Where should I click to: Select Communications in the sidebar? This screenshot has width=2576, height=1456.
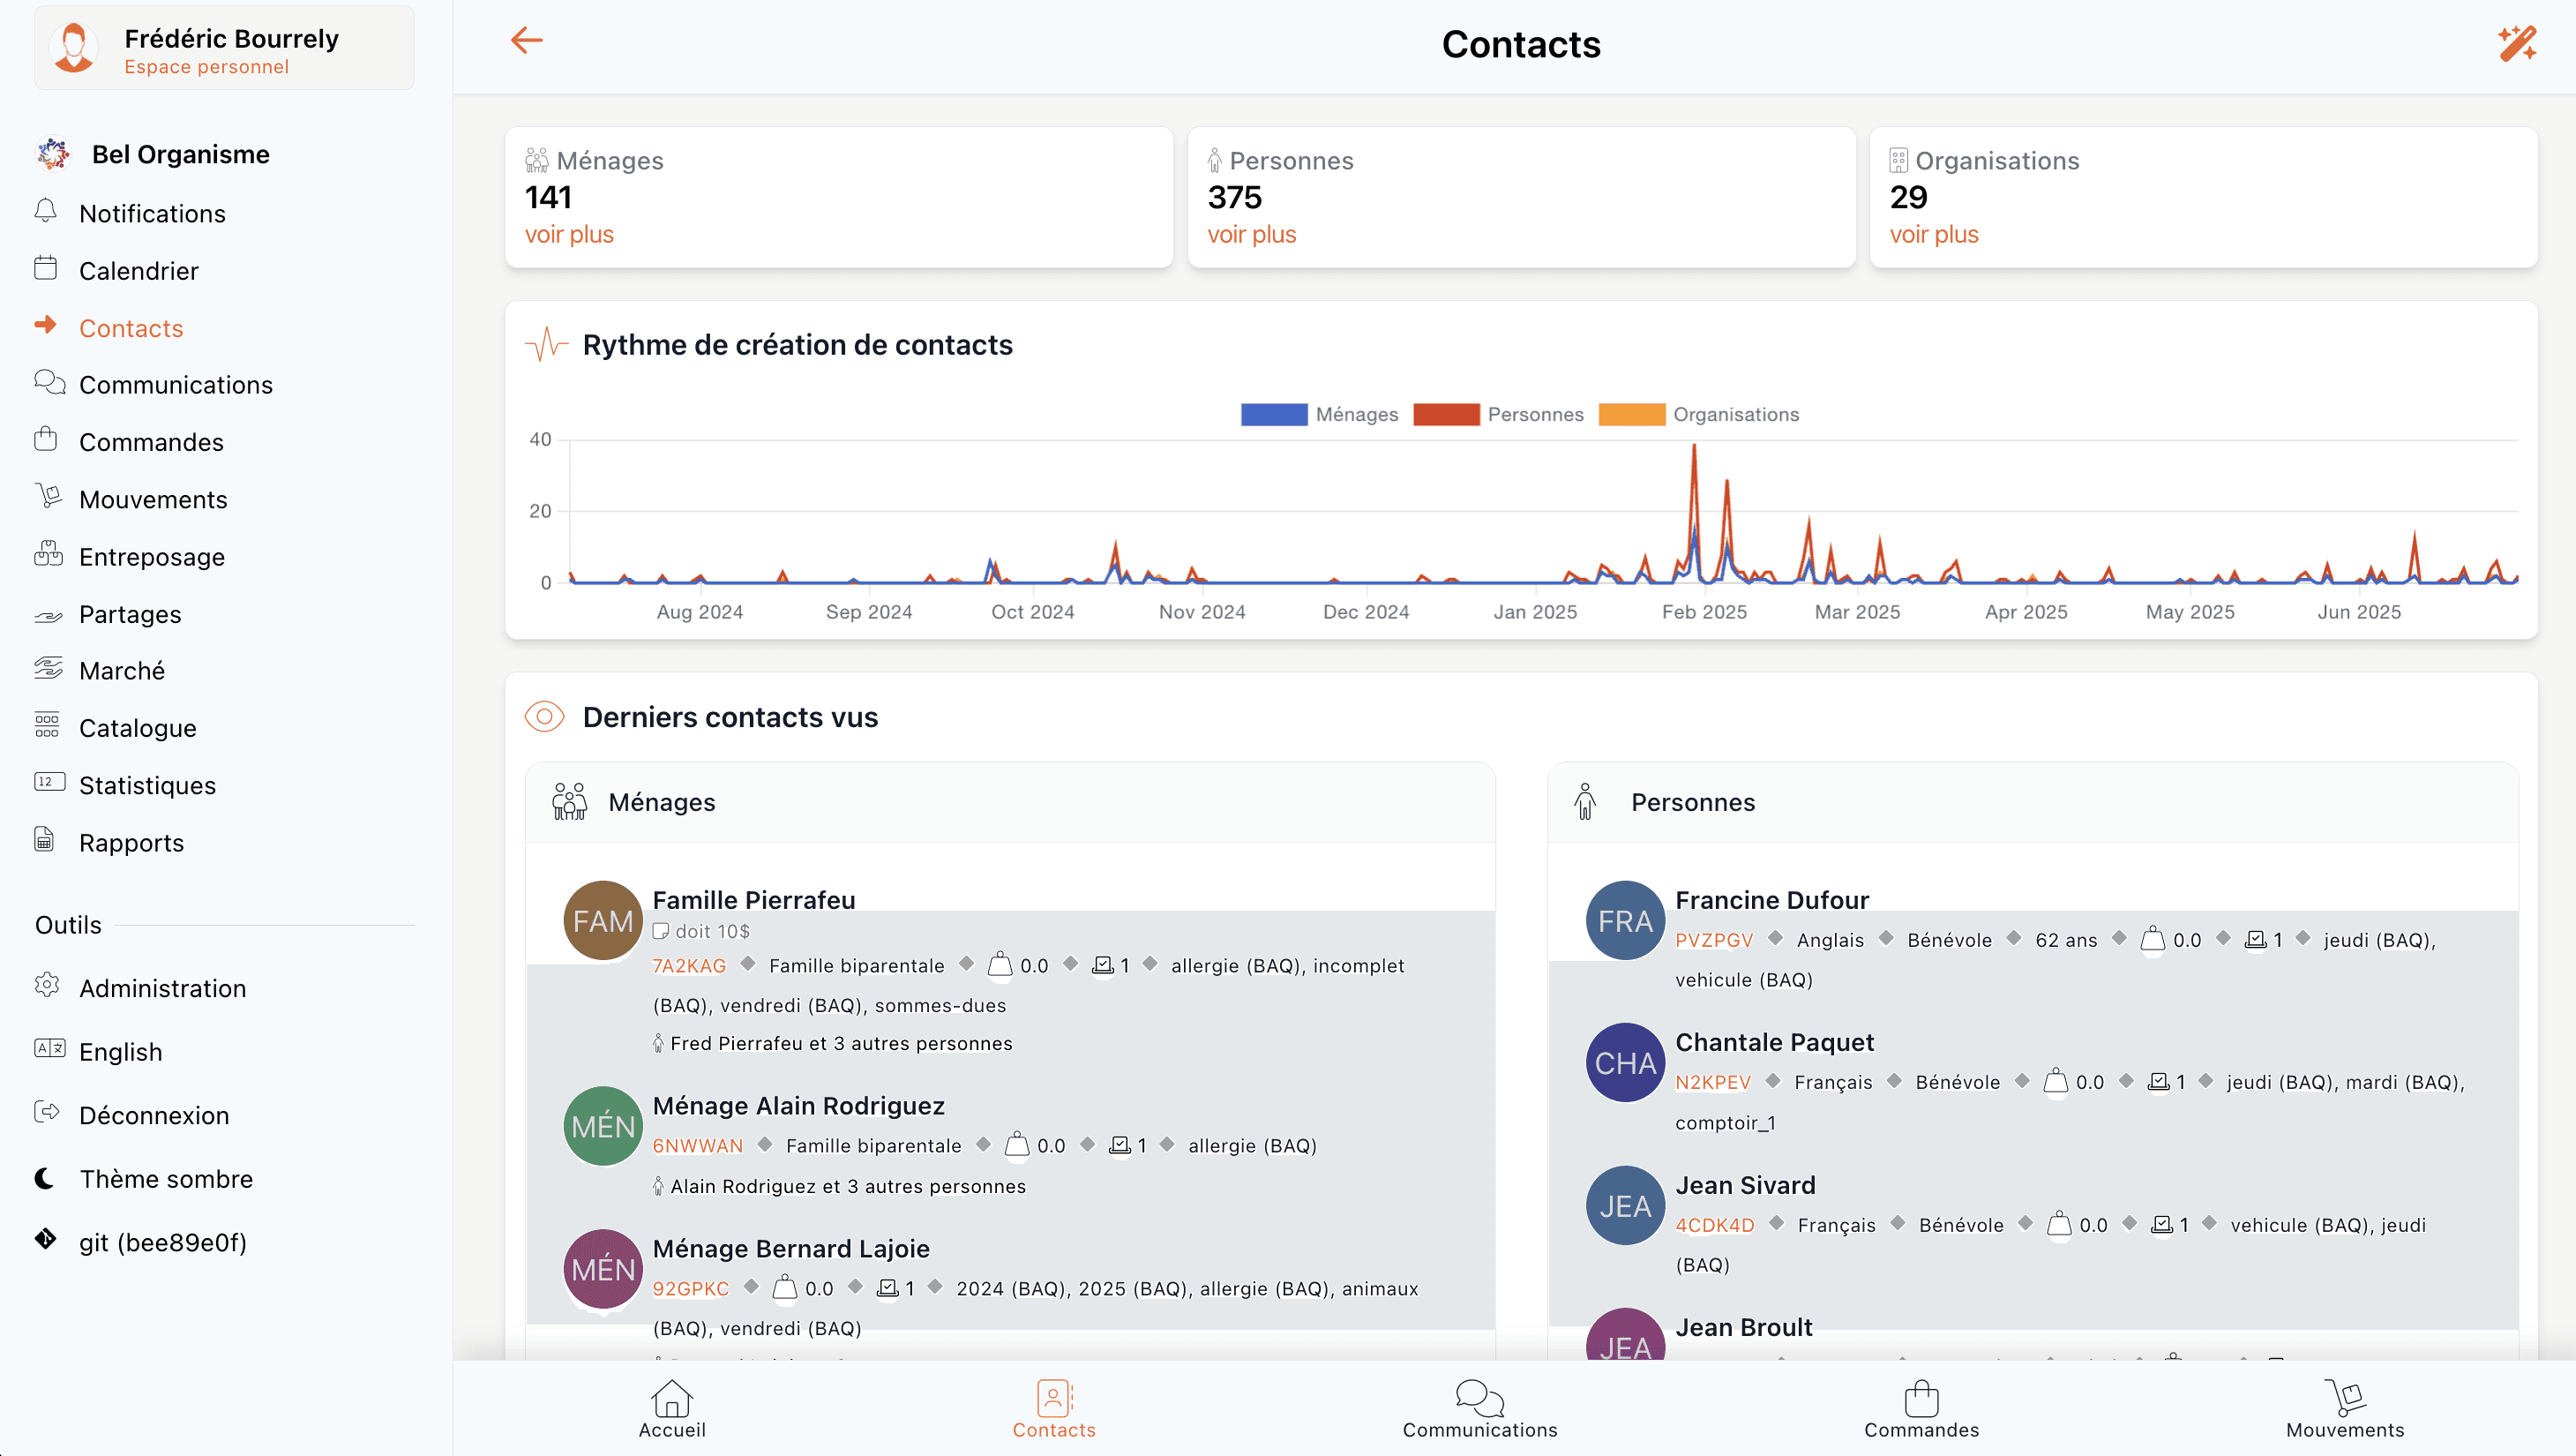coord(176,384)
